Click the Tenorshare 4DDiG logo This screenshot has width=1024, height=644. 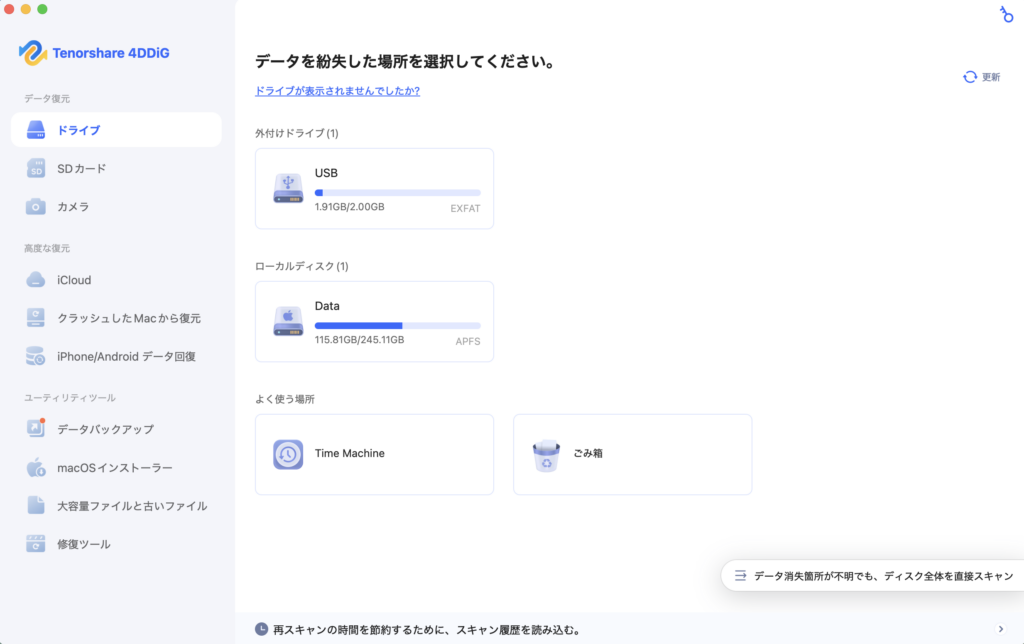pyautogui.click(x=93, y=52)
